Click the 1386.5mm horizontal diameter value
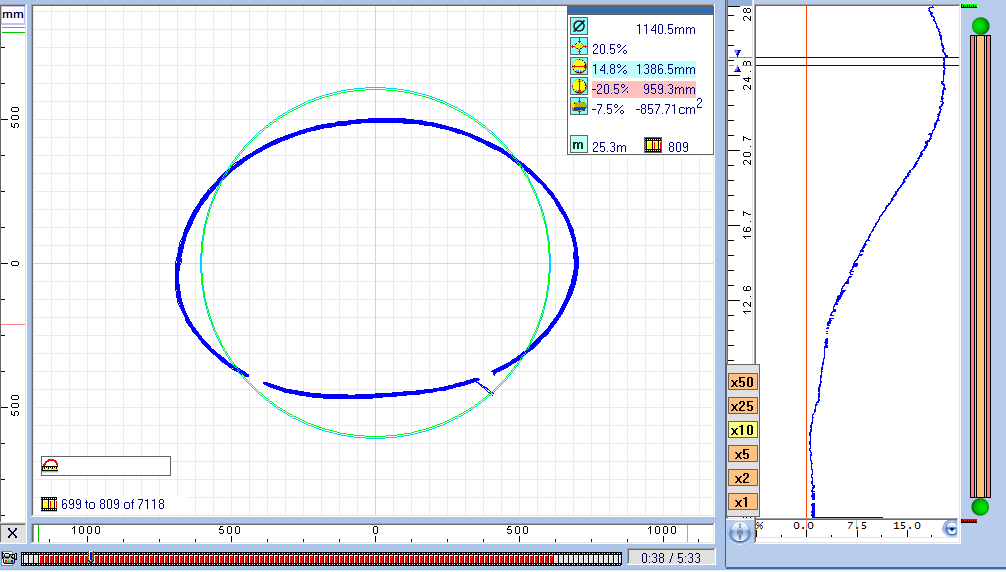Image resolution: width=1006 pixels, height=572 pixels. (x=665, y=69)
